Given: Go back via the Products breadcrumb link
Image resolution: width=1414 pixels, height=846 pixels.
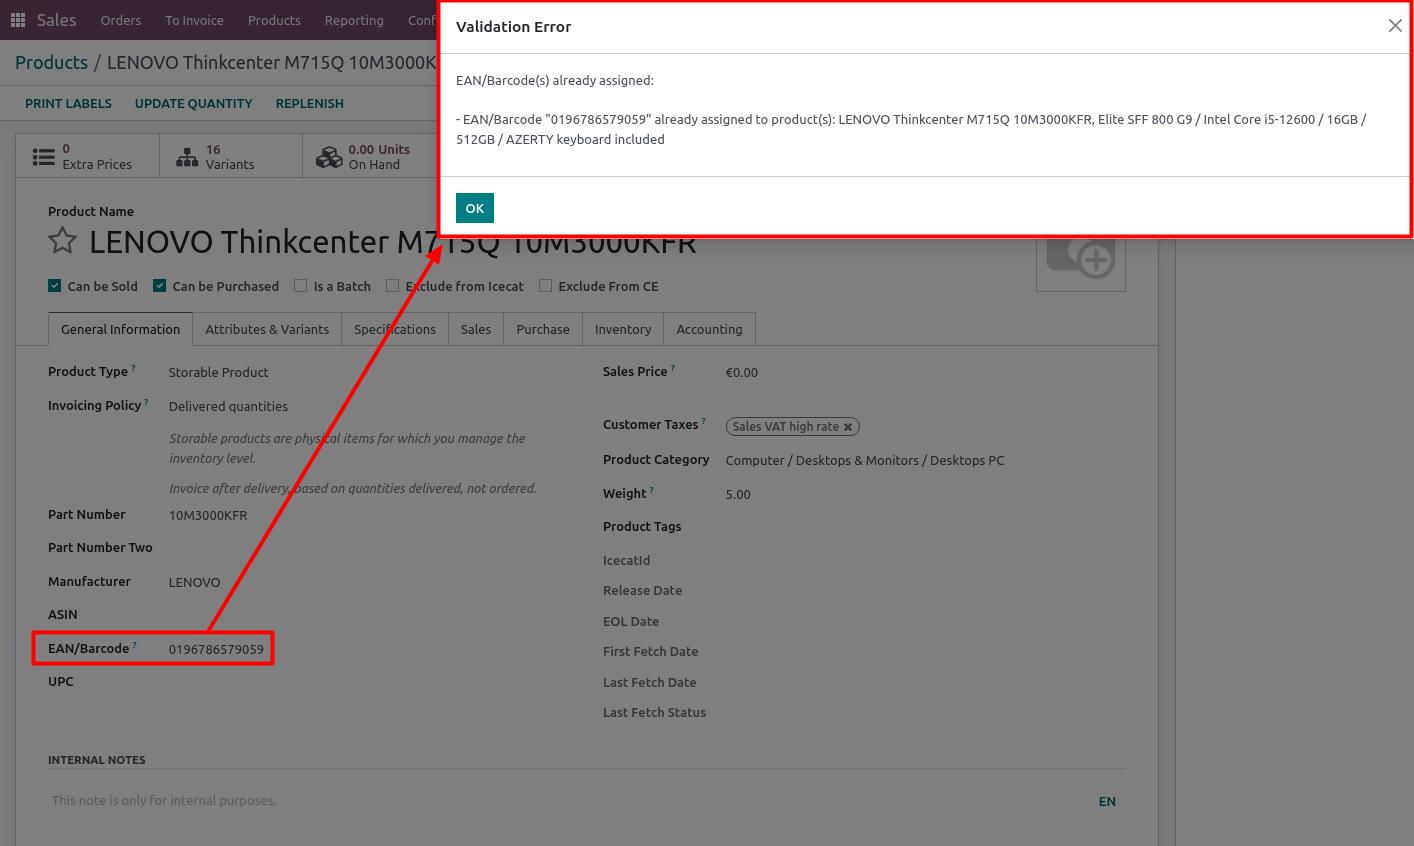Looking at the screenshot, I should 52,62.
